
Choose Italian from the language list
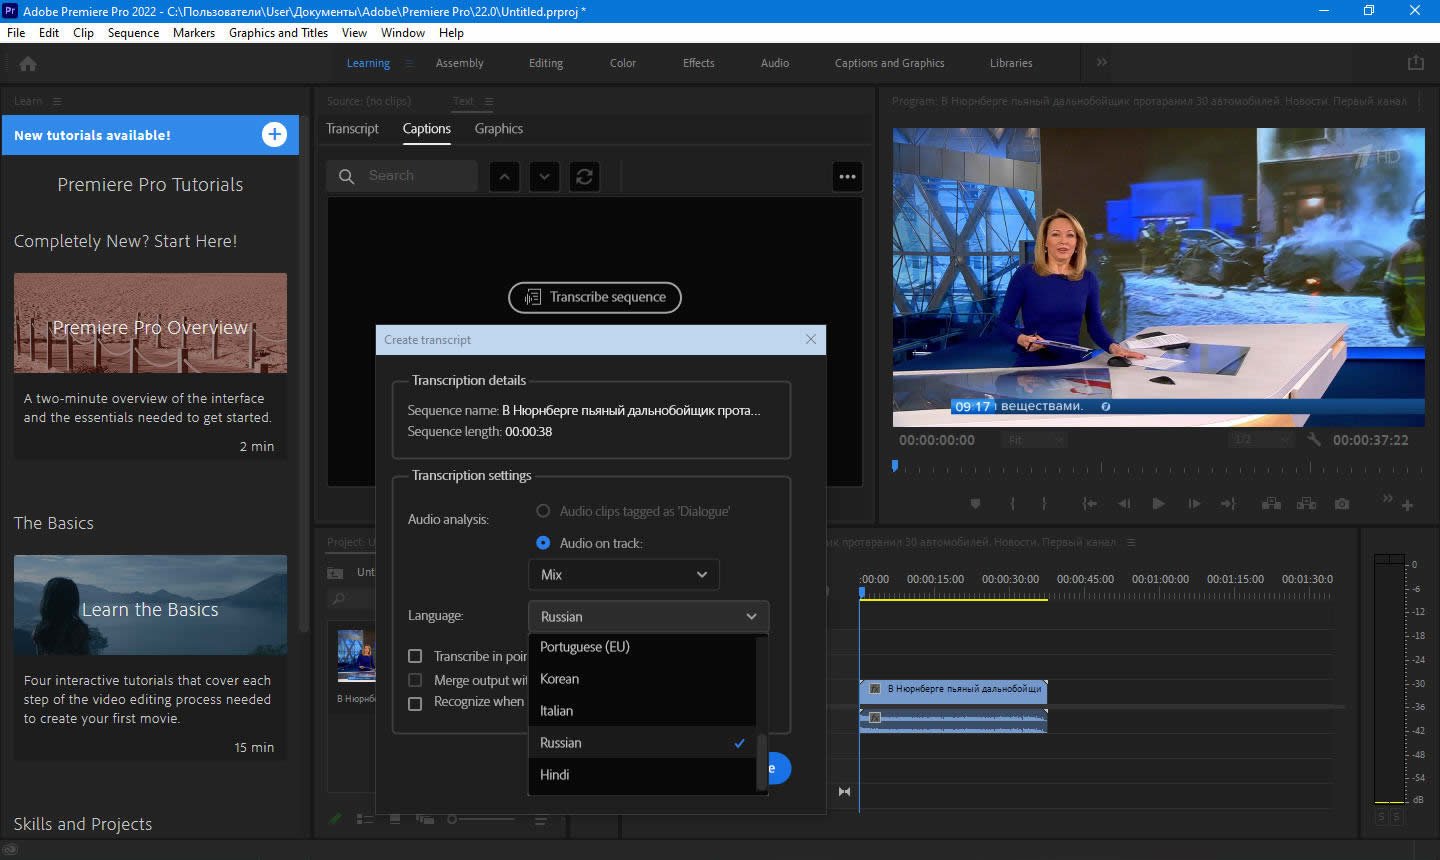pos(557,711)
